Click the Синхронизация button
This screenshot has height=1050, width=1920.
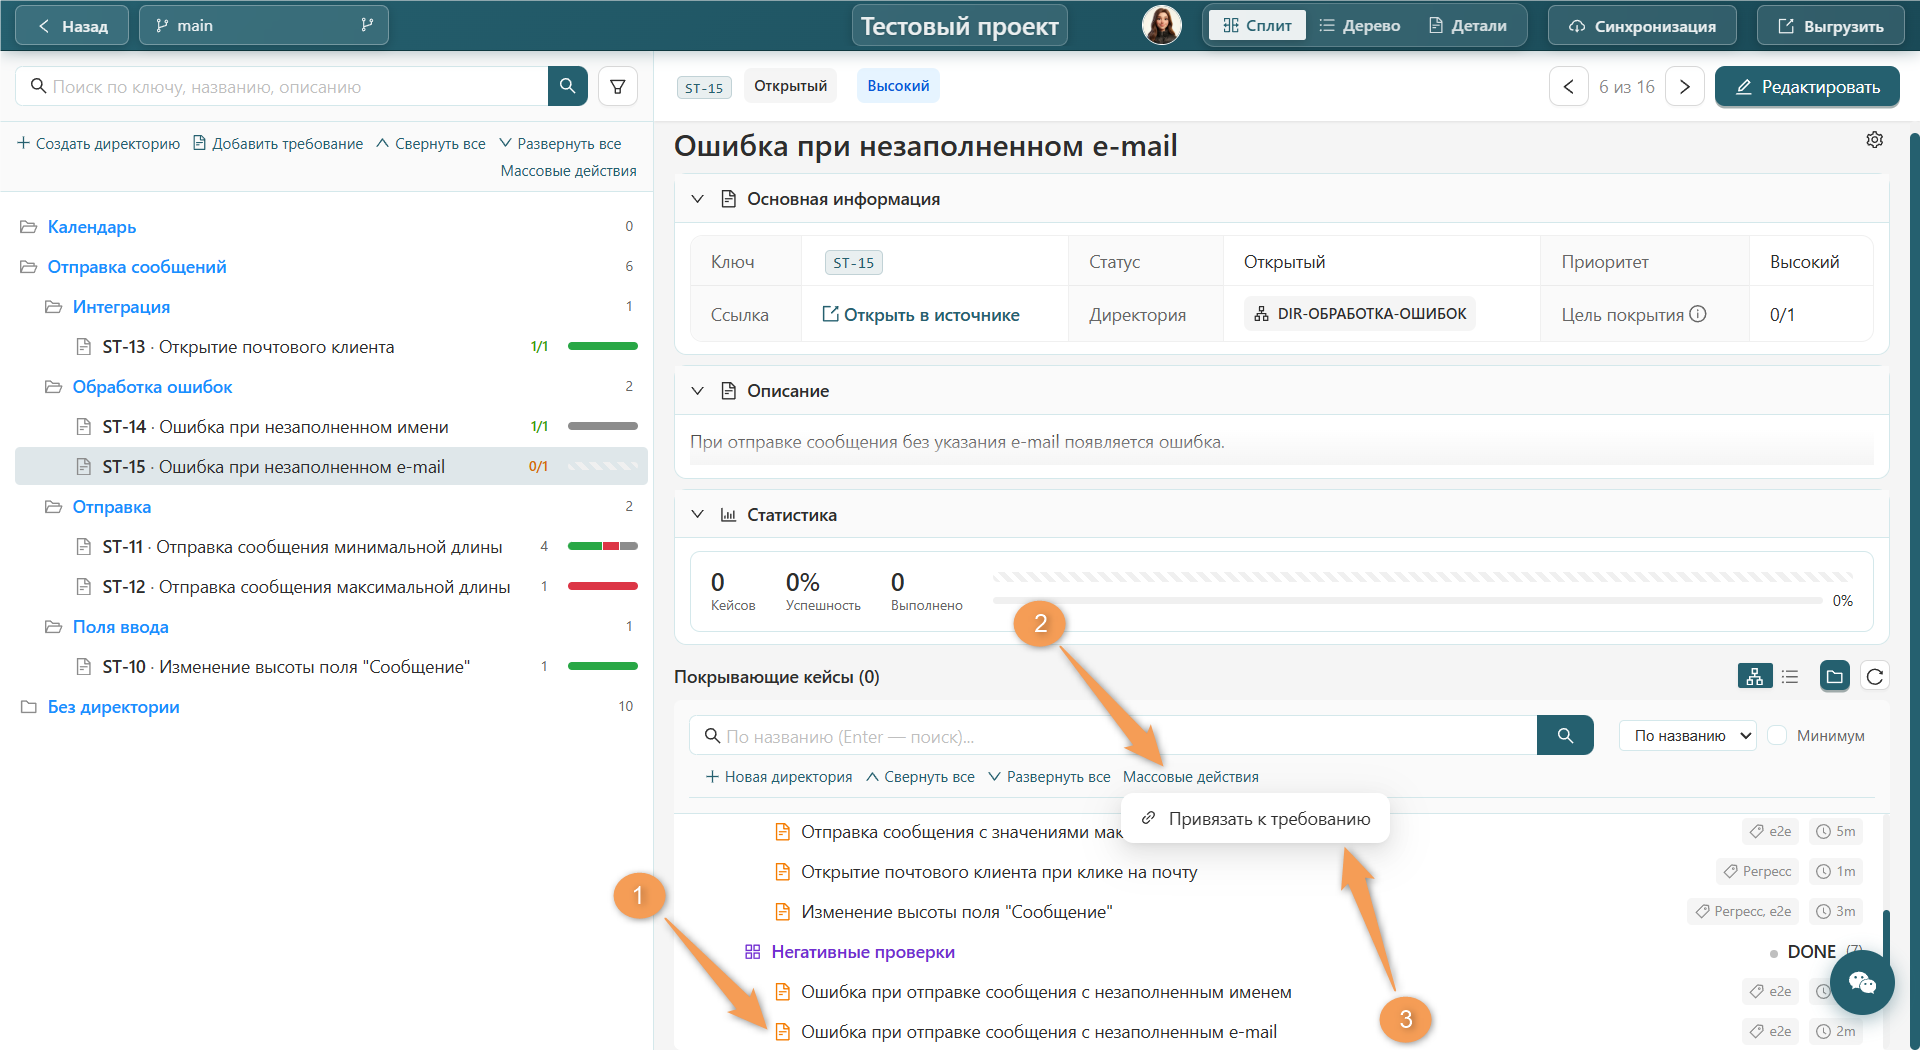coord(1642,26)
